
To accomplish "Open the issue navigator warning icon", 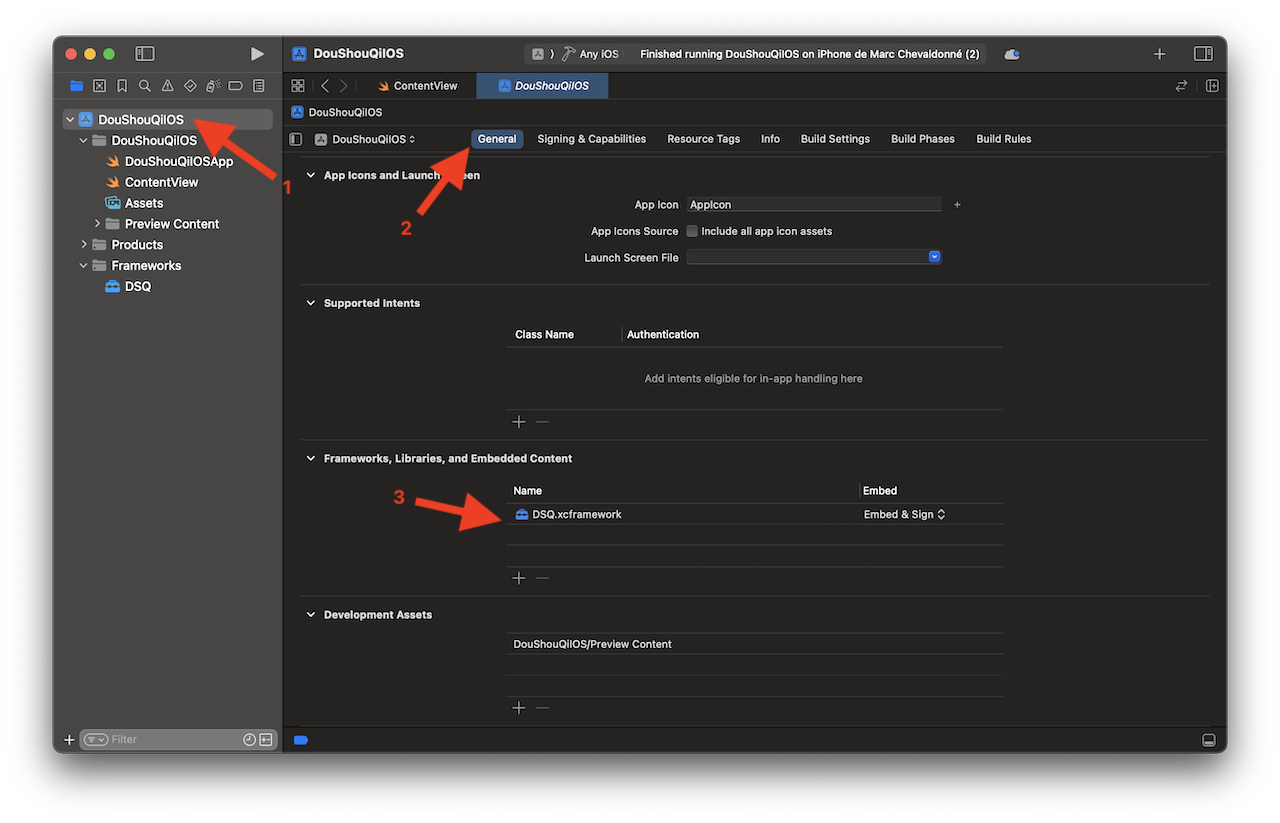I will click(167, 86).
